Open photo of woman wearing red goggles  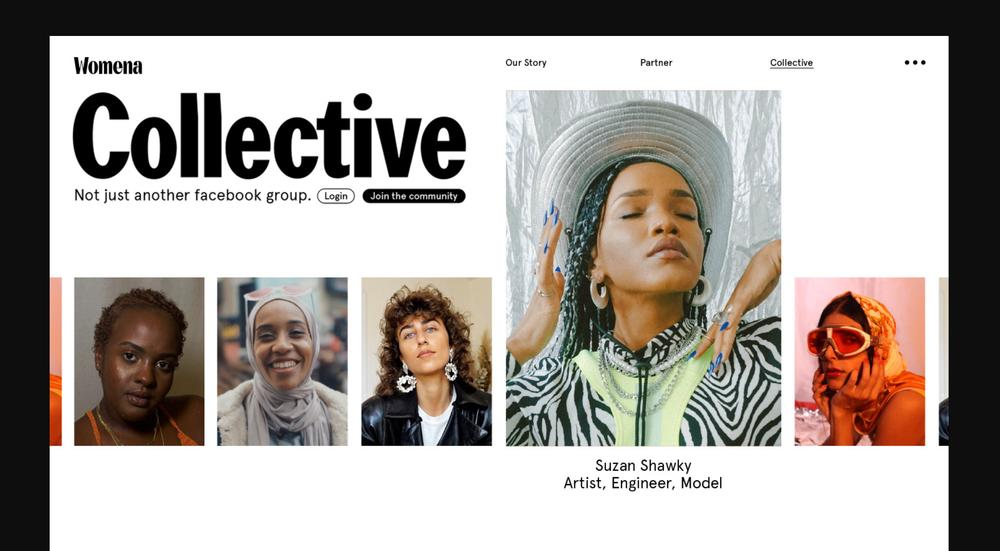(859, 361)
